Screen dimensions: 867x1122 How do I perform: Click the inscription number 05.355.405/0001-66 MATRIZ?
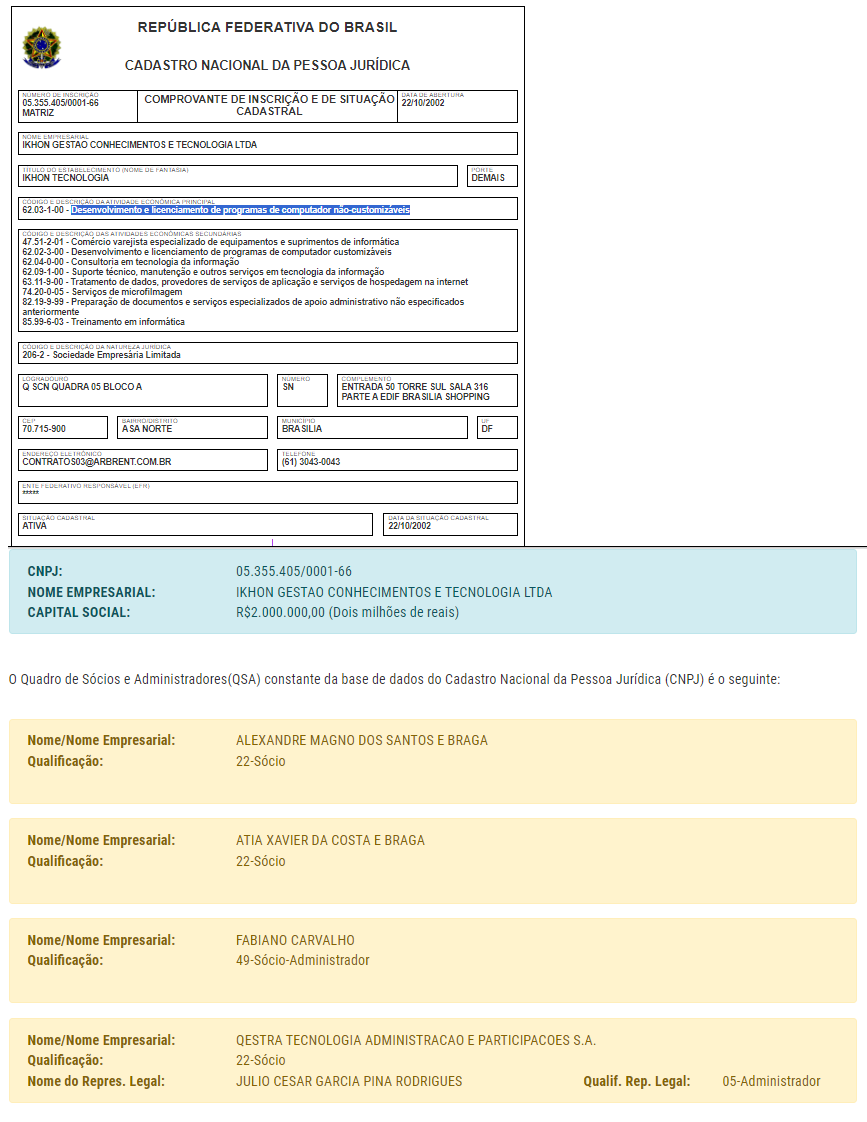pos(60,108)
